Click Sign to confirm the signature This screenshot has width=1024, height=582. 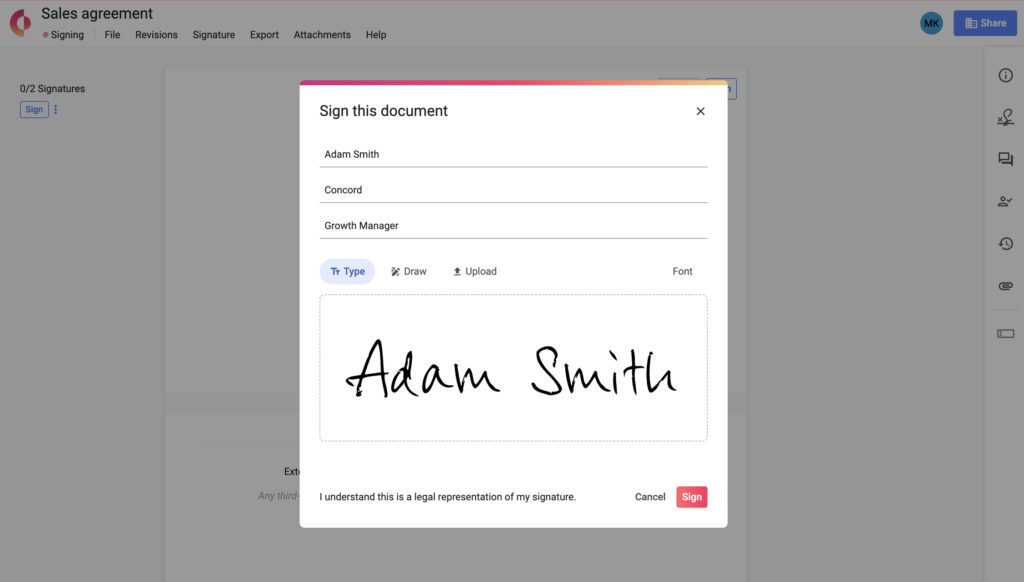[691, 496]
